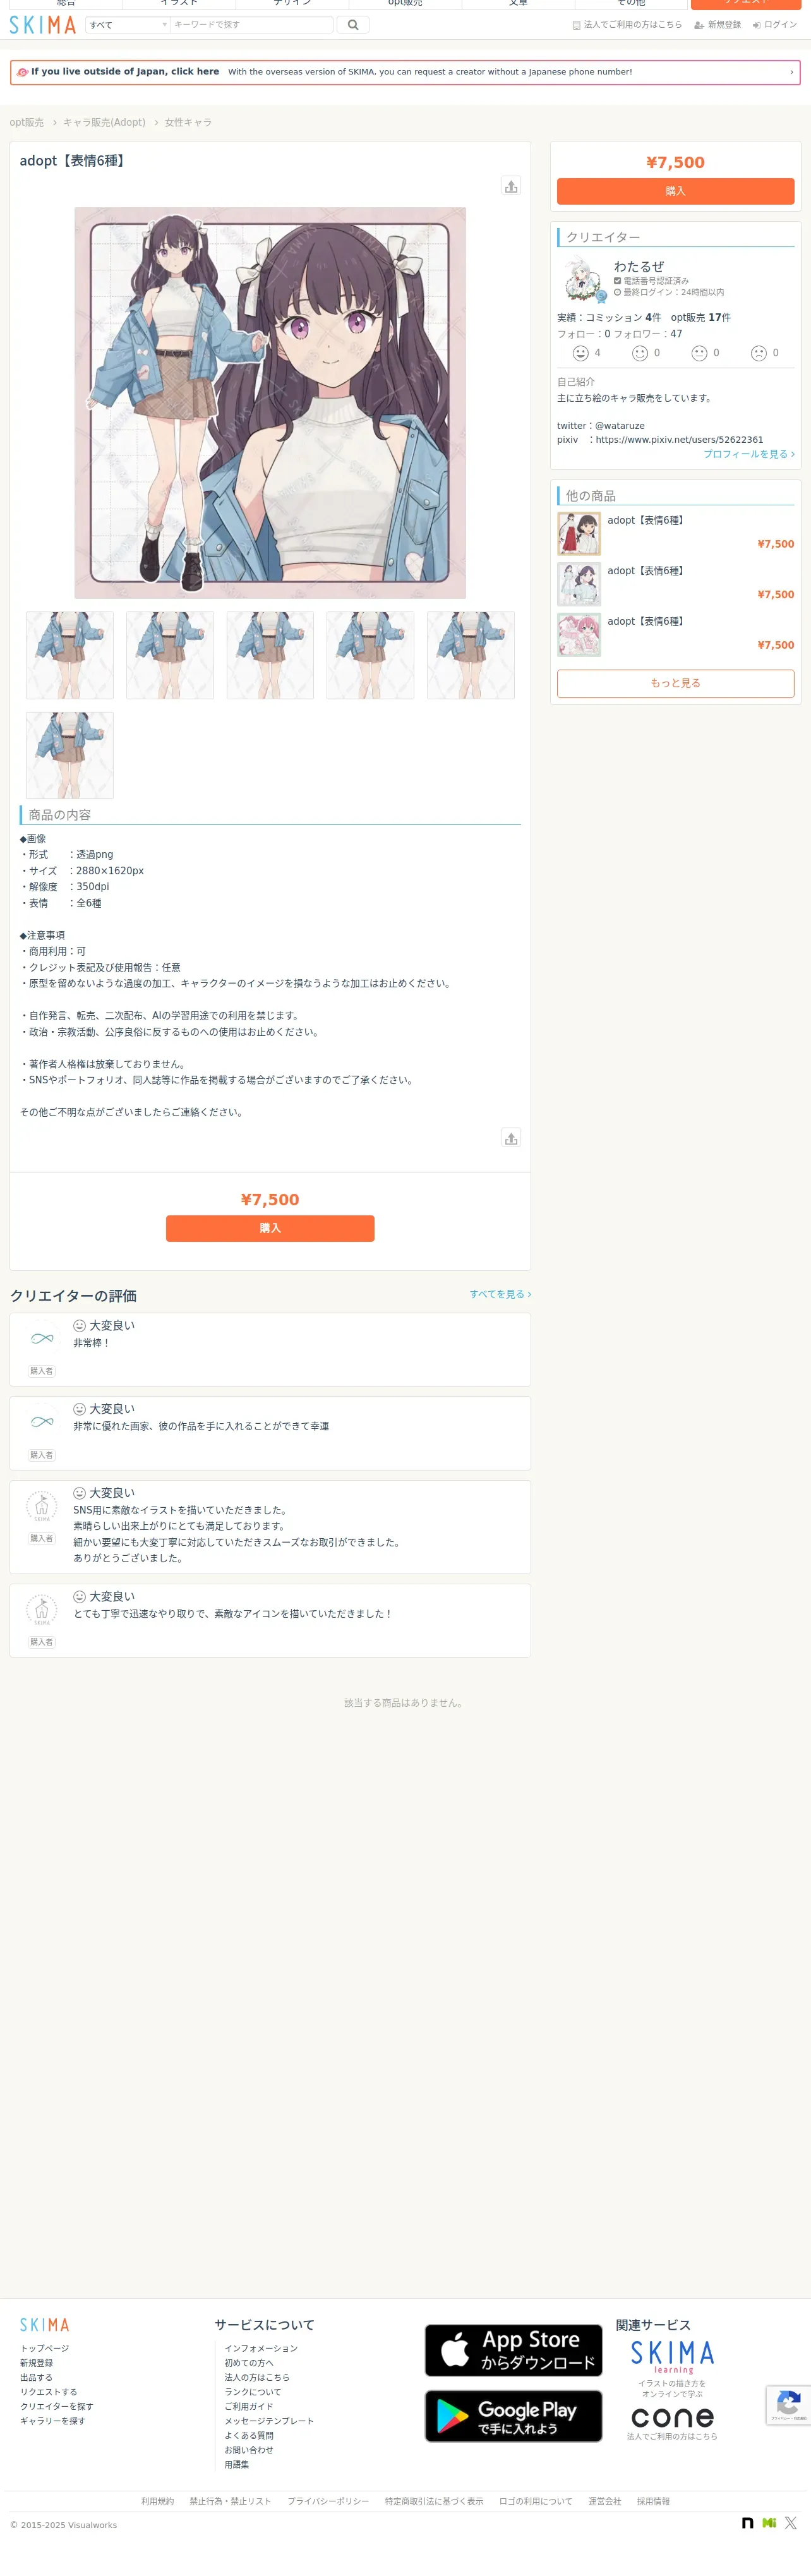This screenshot has height=2576, width=811.
Task: Open creator name わたるぜ
Action: pos(639,267)
